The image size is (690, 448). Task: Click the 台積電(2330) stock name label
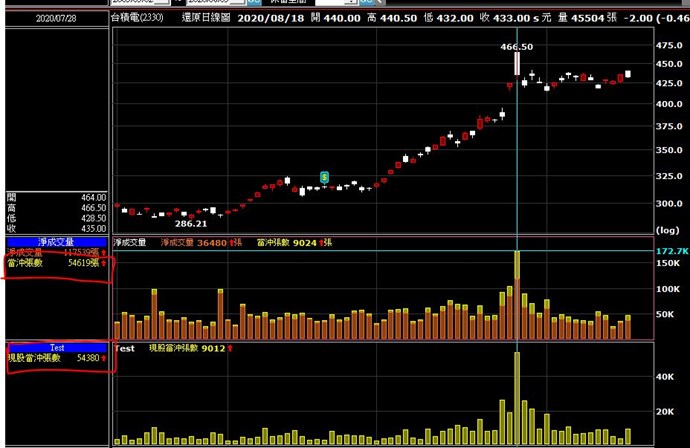tap(139, 18)
